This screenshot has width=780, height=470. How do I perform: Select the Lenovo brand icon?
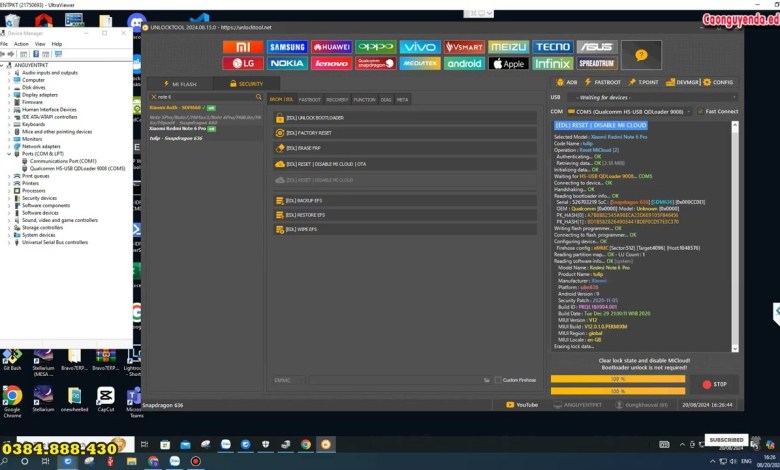(x=331, y=63)
